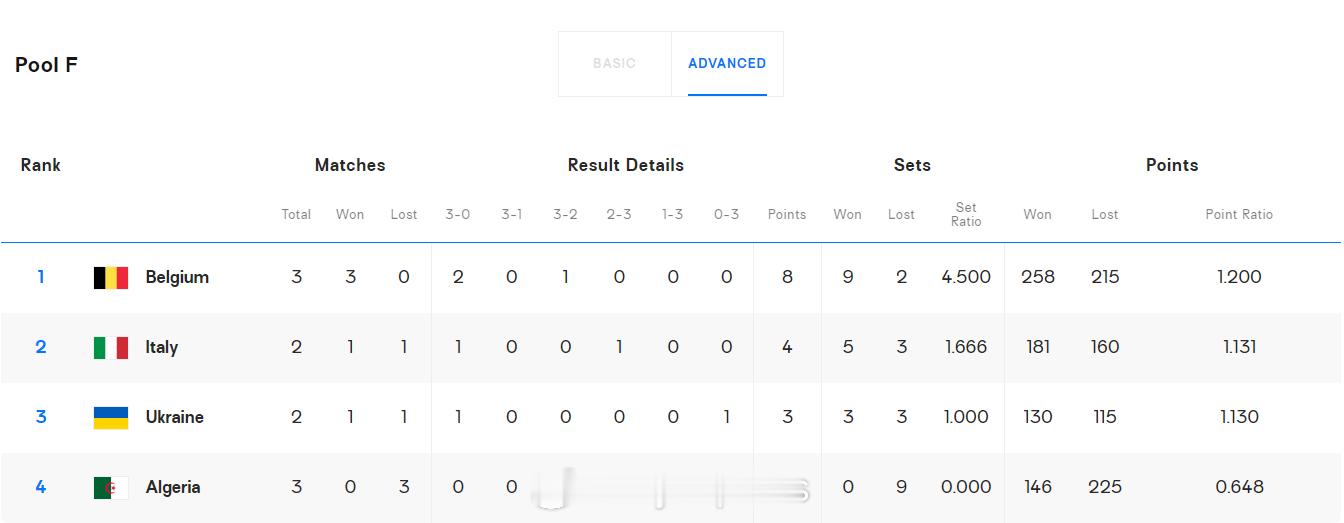Switch to the BASIC tab
The width and height of the screenshot is (1344, 523).
point(614,63)
